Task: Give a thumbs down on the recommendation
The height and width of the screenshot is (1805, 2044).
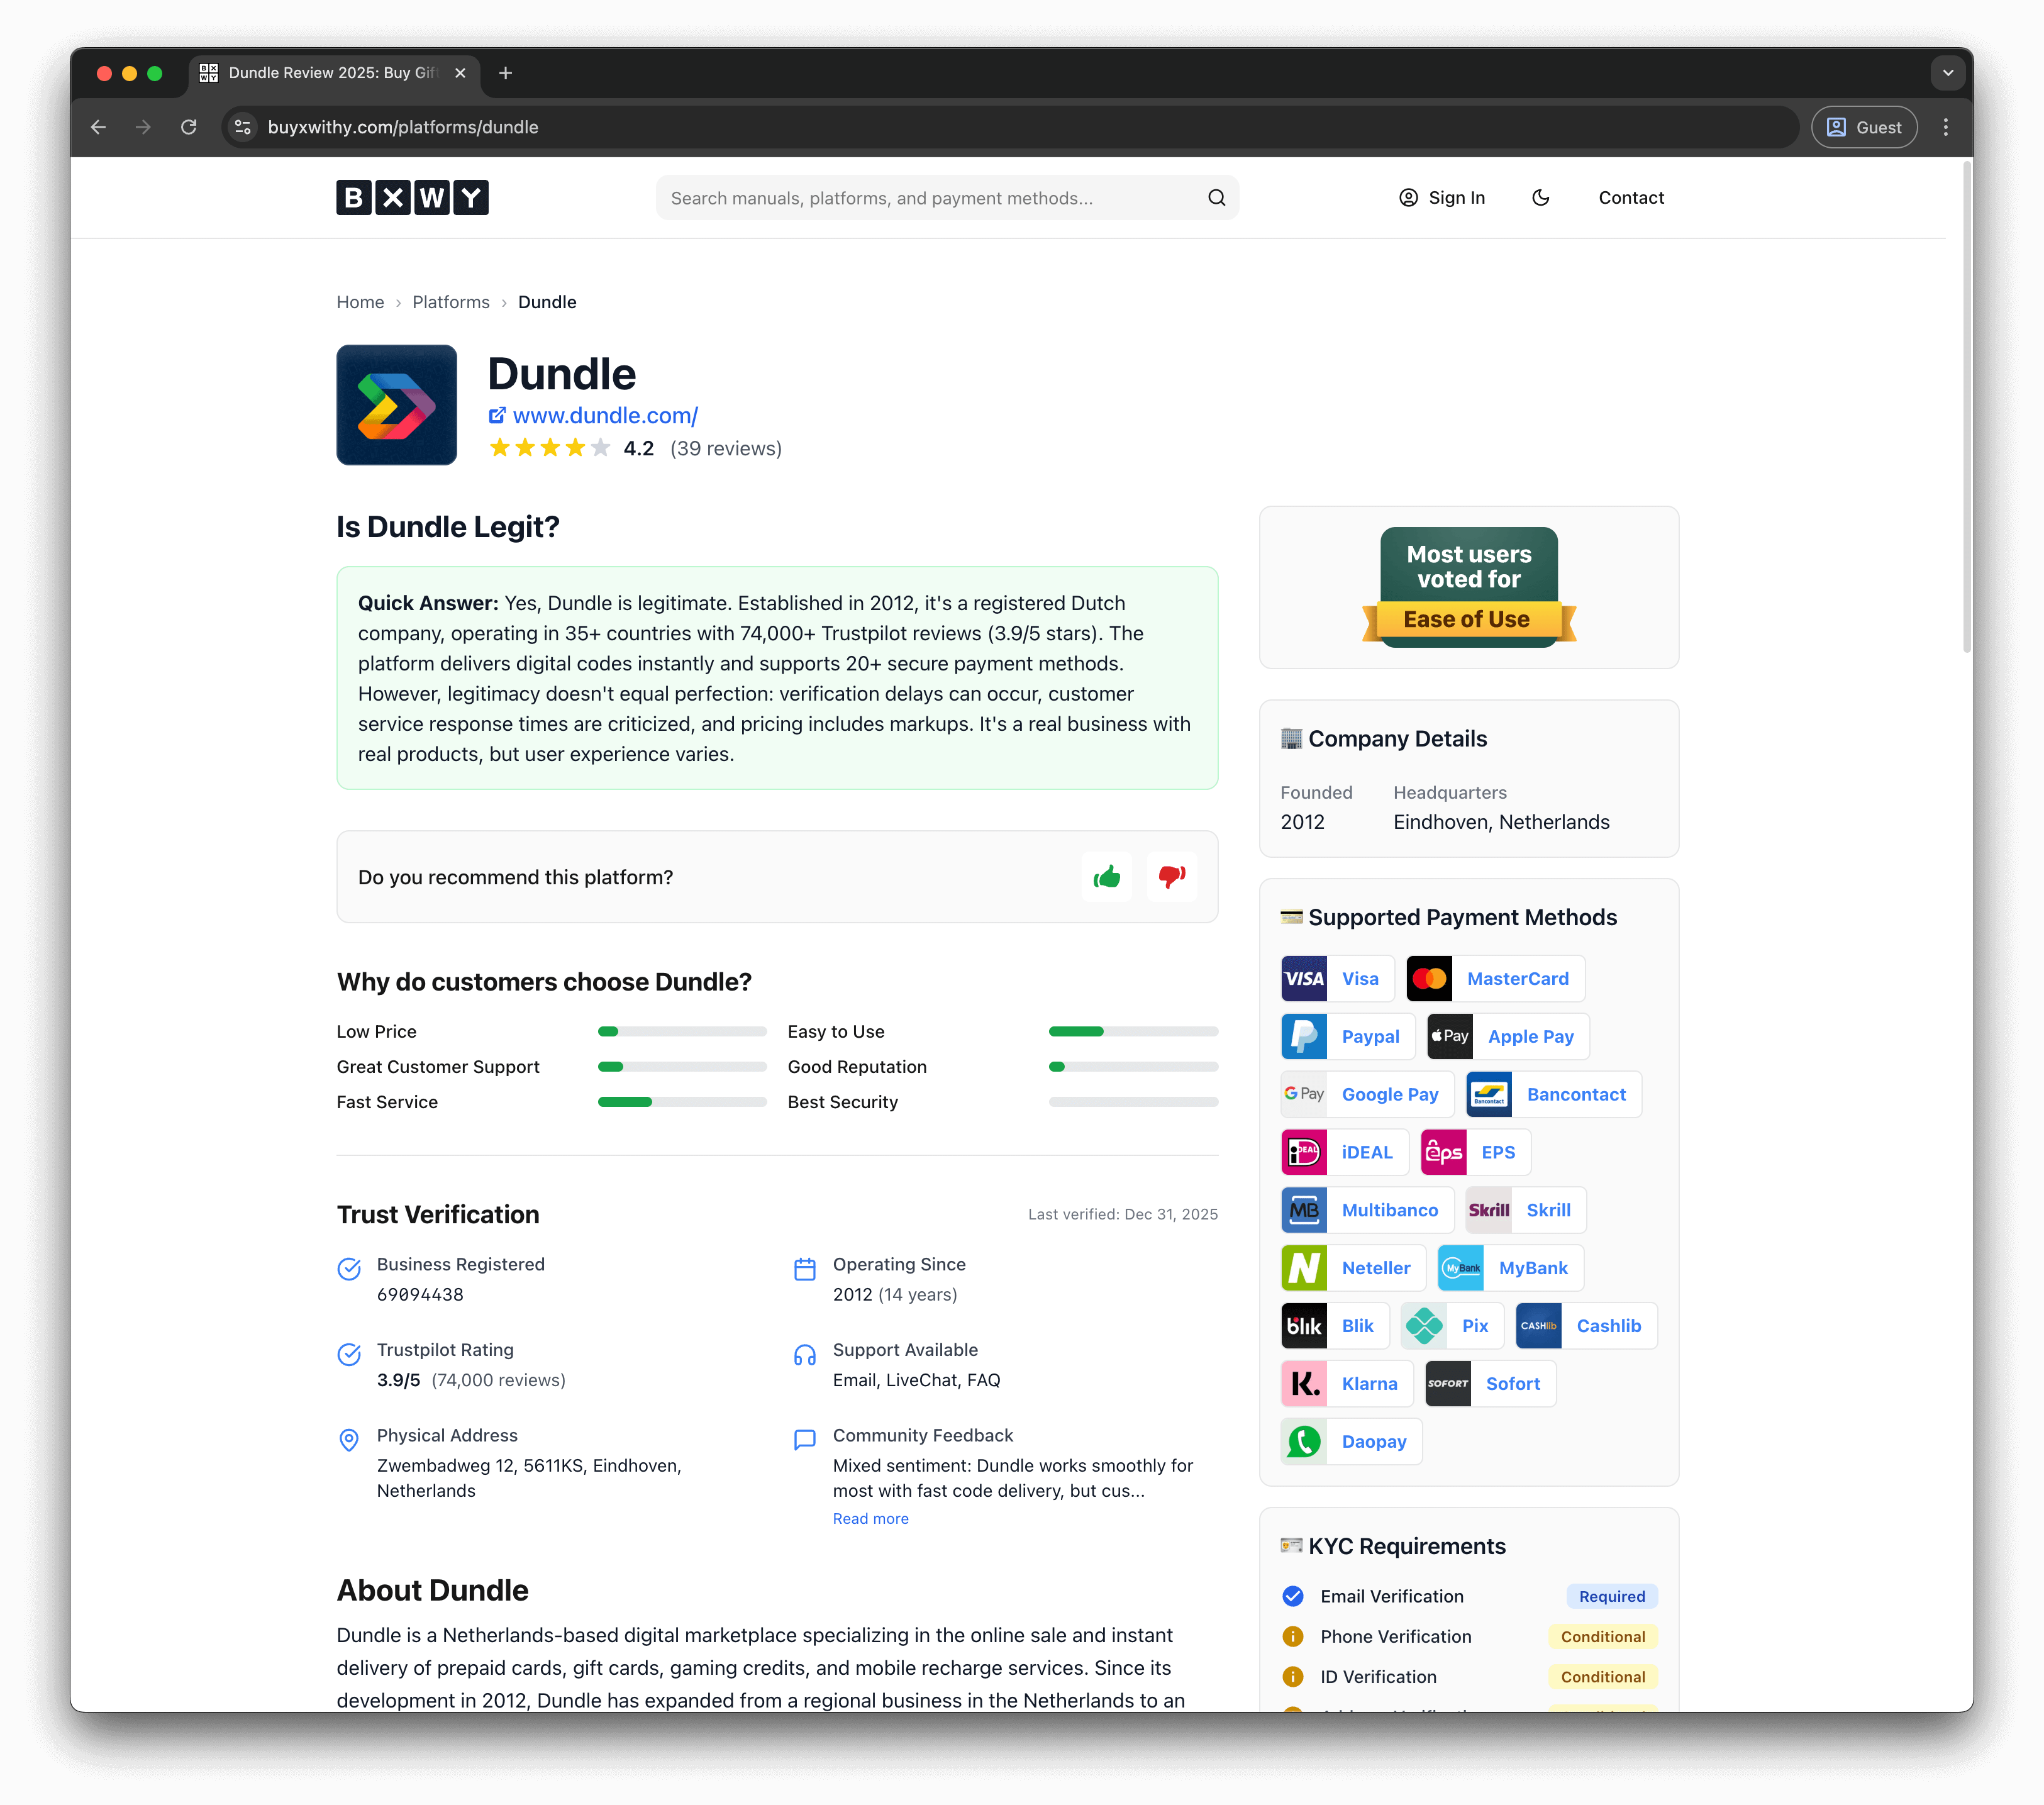Action: click(x=1171, y=877)
